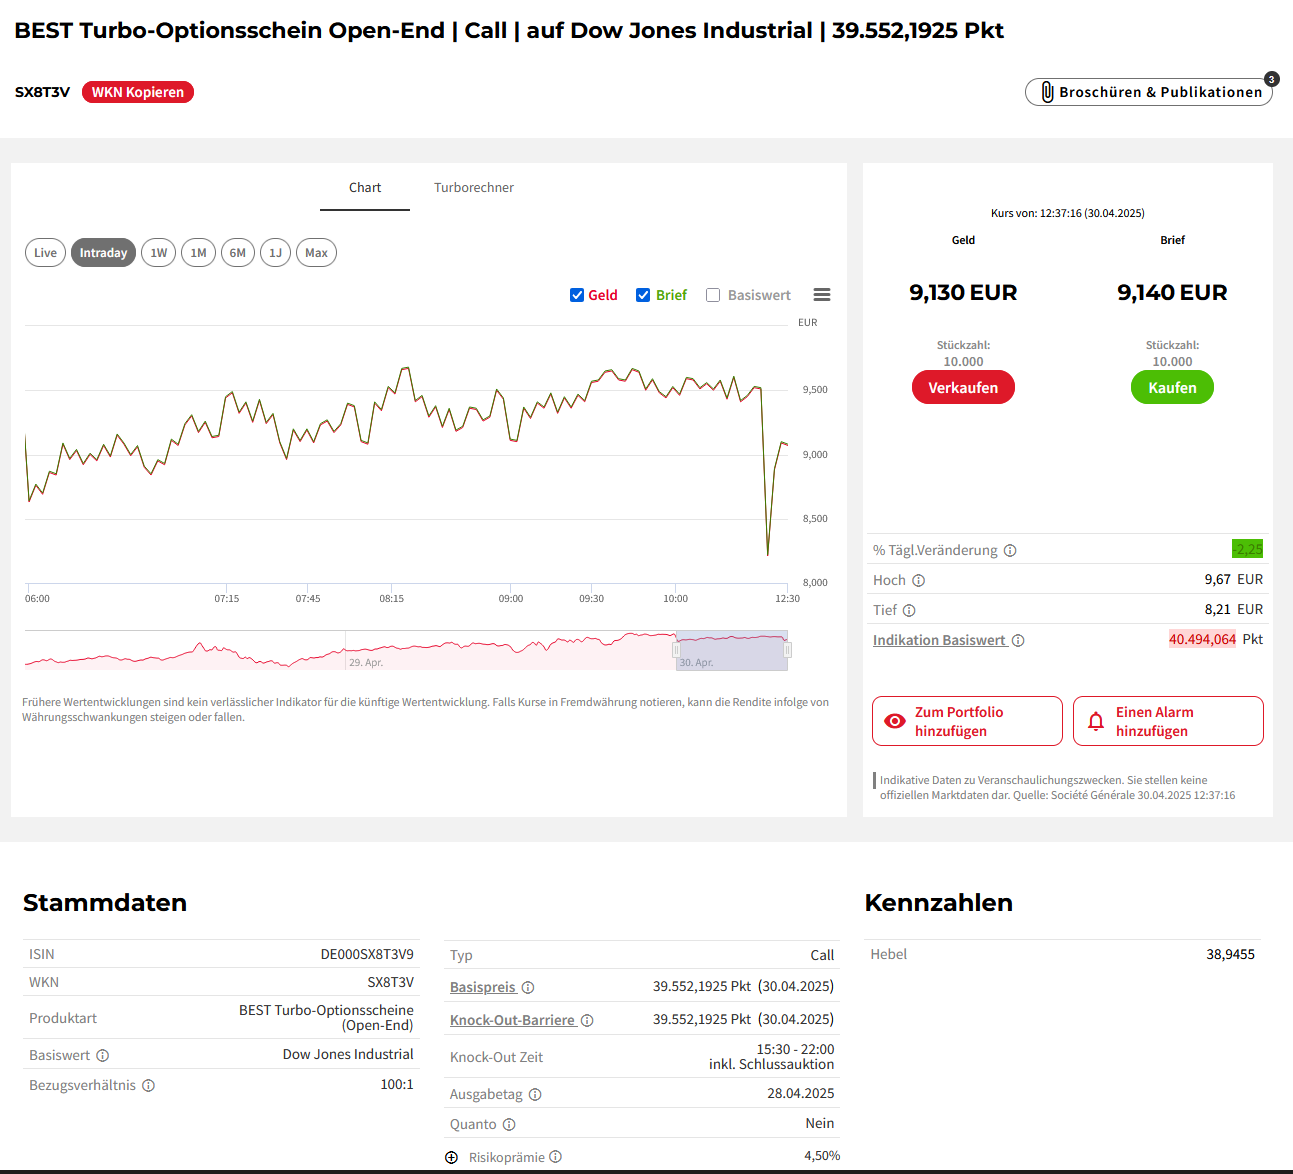Open Broschüren & Publikationen

(1149, 92)
